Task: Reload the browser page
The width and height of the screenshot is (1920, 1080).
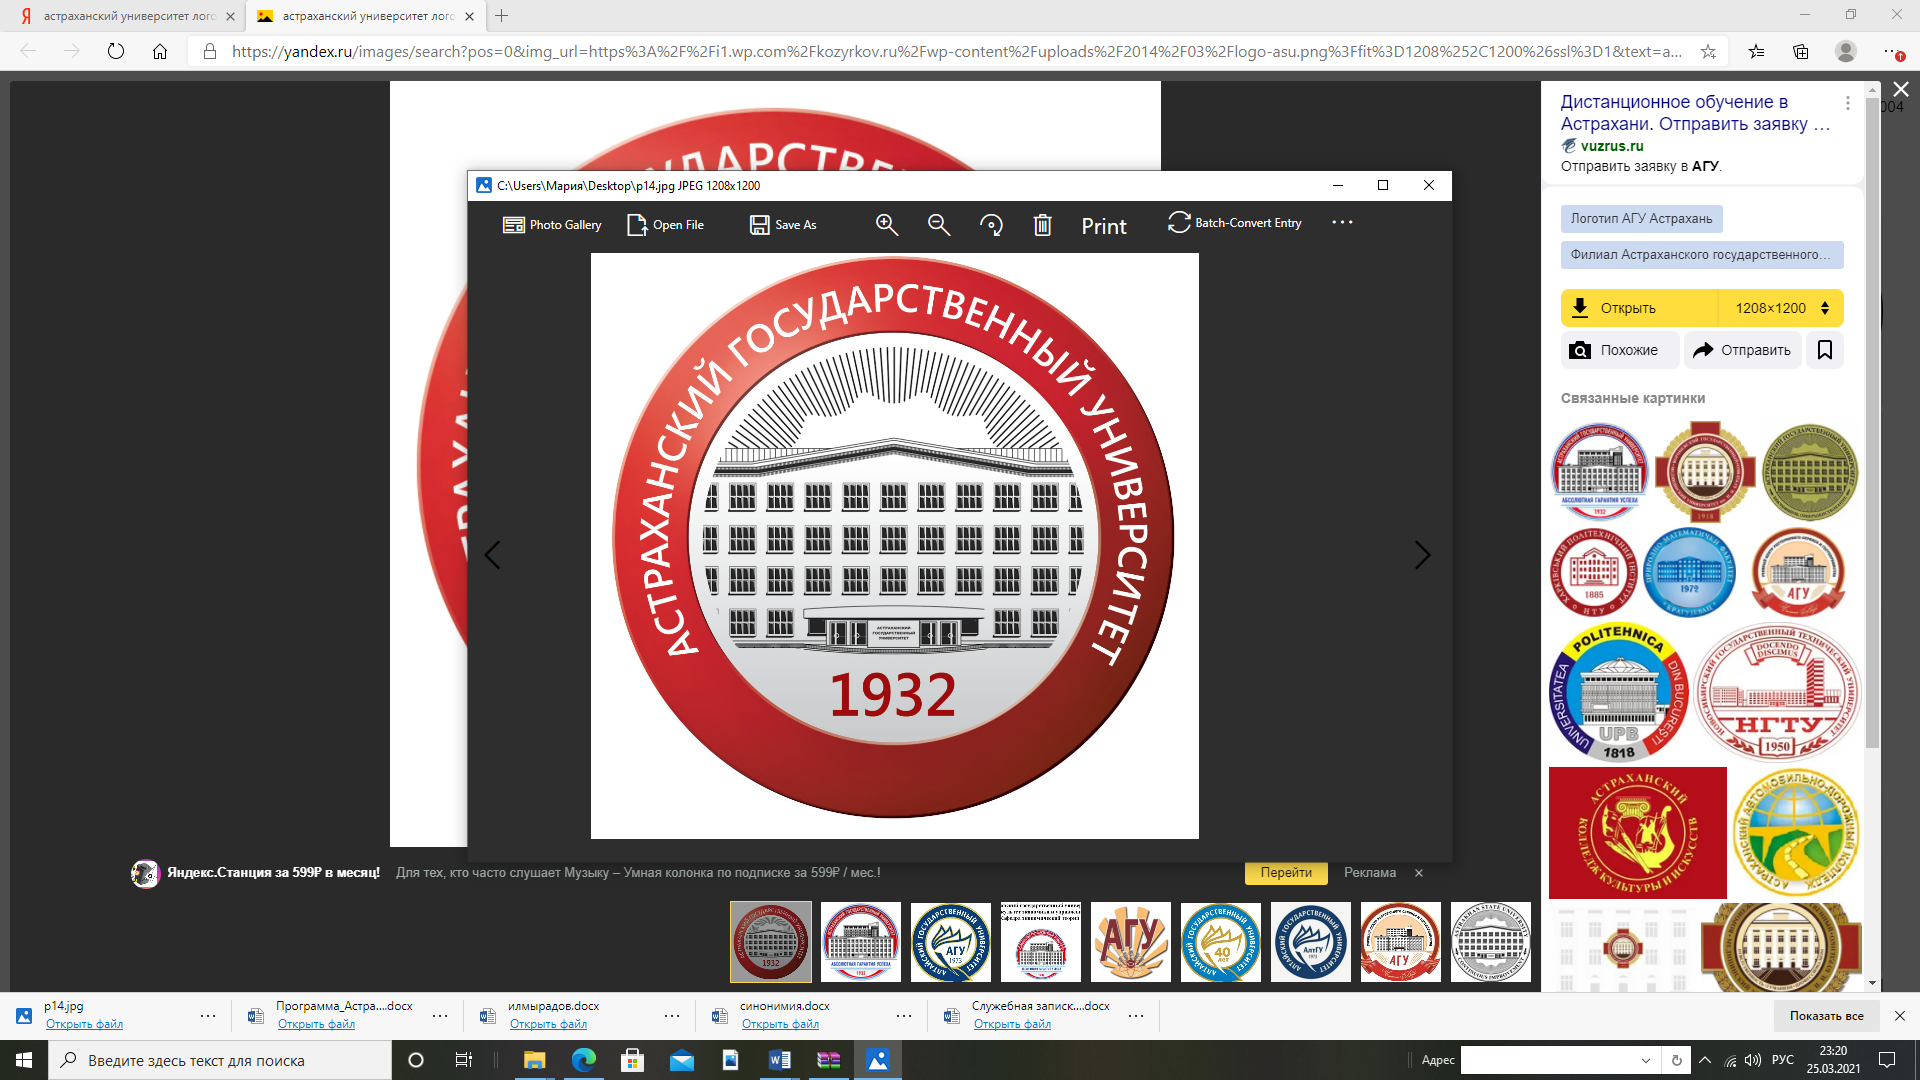Action: [x=116, y=51]
